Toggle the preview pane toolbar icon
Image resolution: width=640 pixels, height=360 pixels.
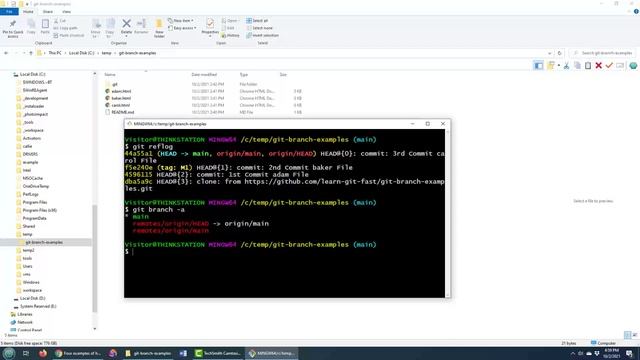[x=538, y=65]
